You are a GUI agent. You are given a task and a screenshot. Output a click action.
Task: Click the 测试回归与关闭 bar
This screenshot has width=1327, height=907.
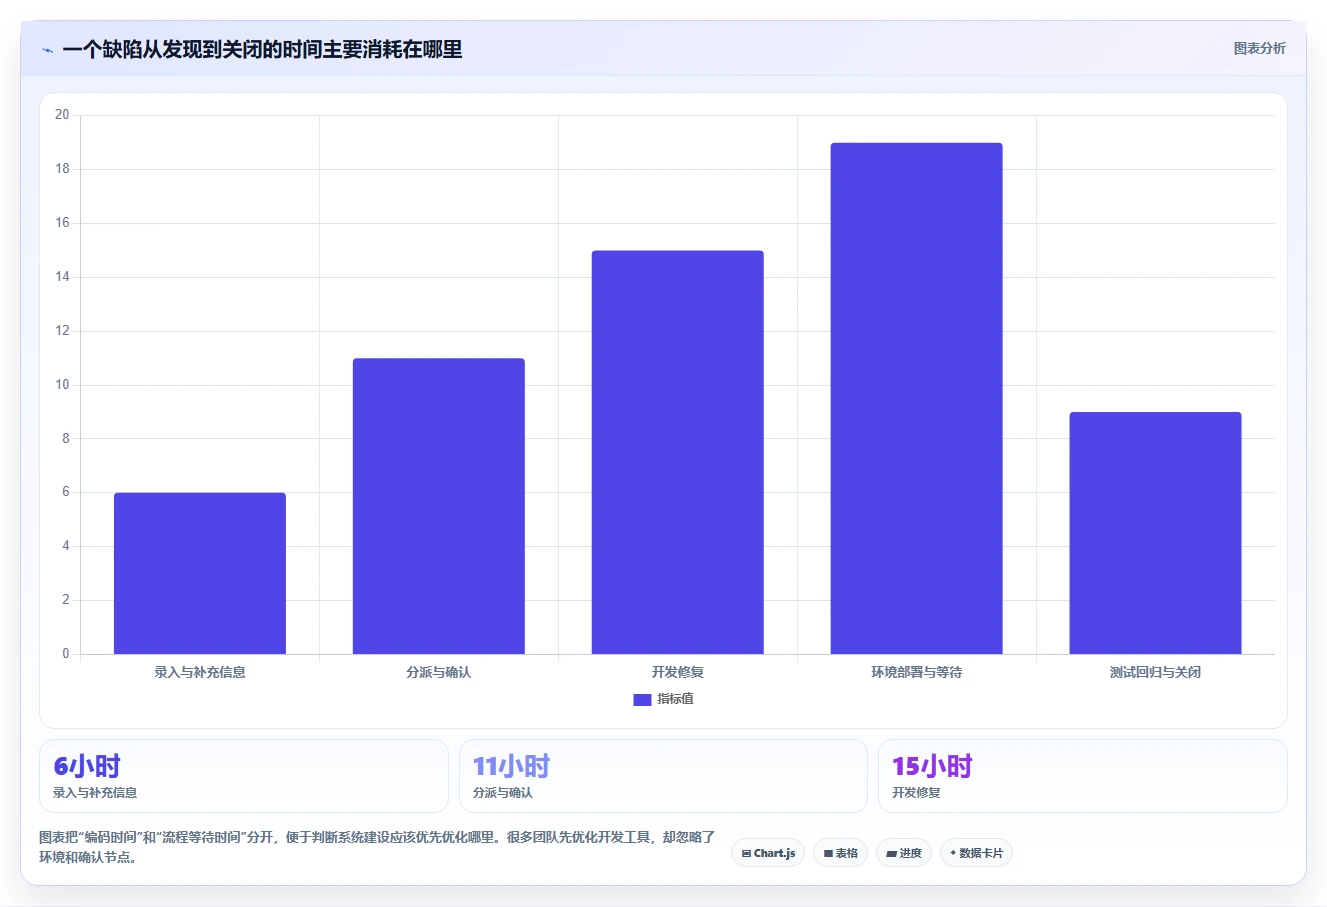coord(1156,533)
